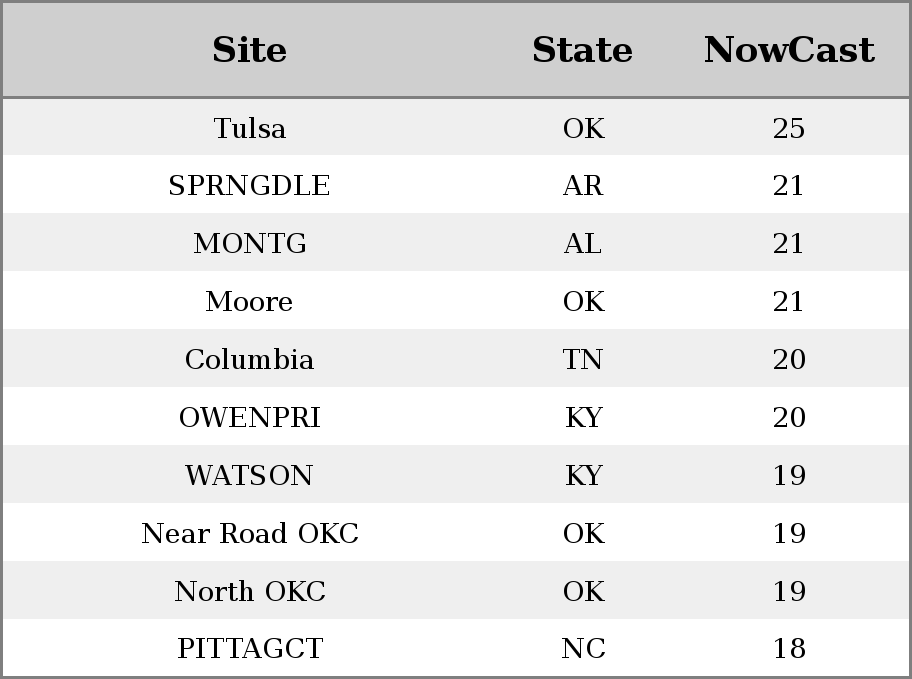Select the SPRNGDLE site cell
The height and width of the screenshot is (679, 912).
(x=250, y=186)
